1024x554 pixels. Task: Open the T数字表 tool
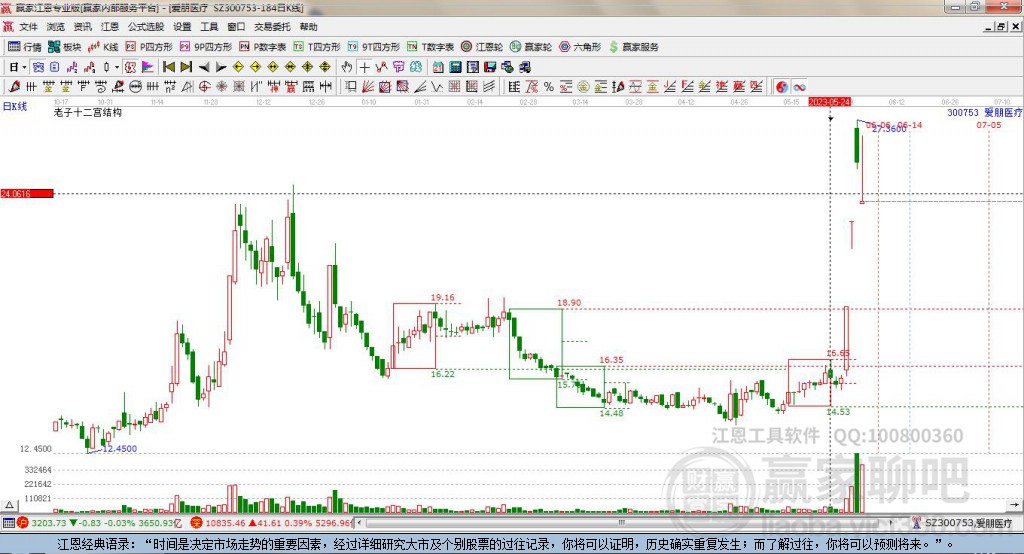pos(430,47)
